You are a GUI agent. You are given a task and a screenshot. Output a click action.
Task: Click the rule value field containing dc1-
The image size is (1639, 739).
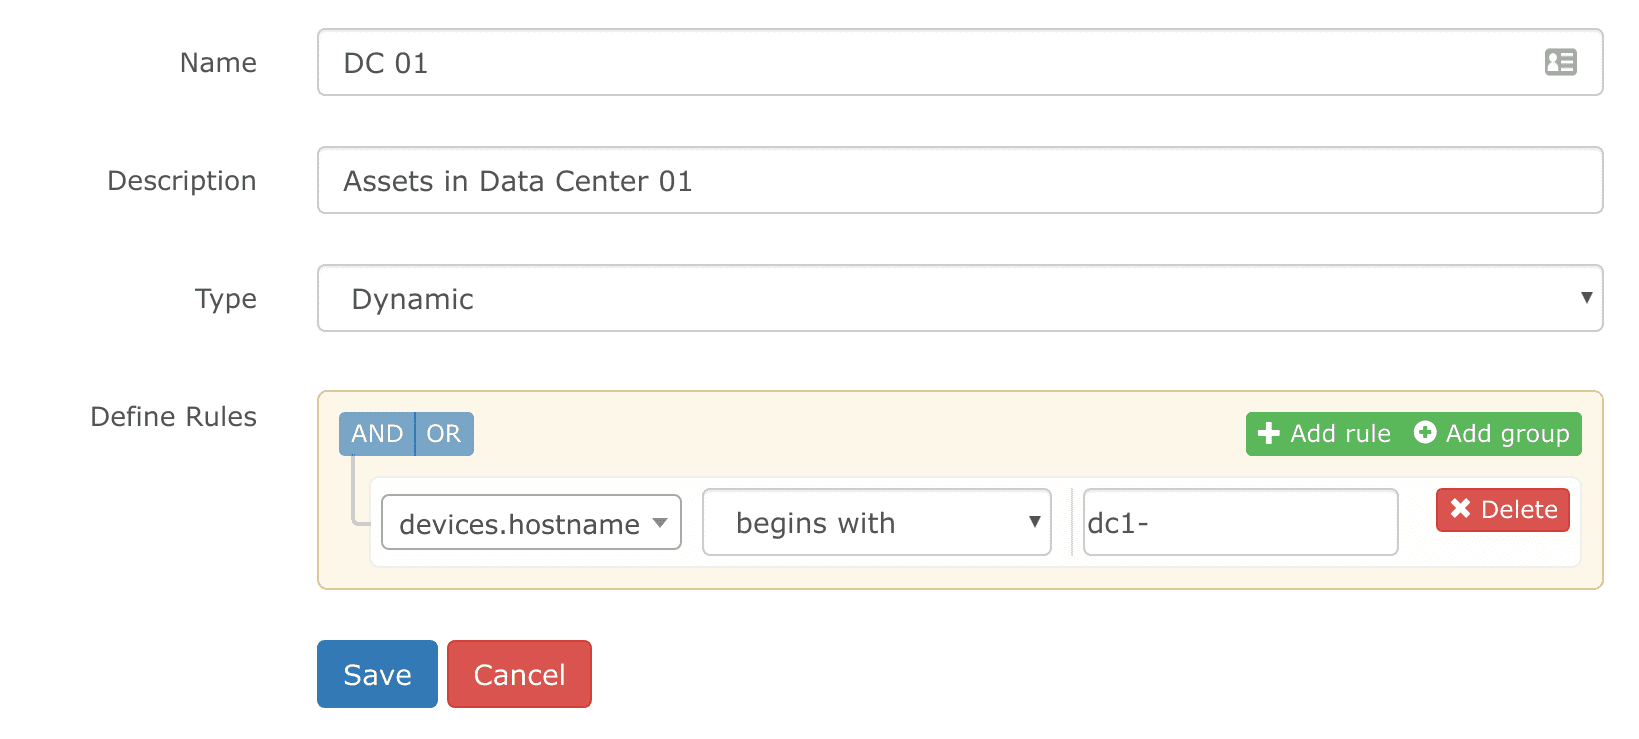[1240, 522]
